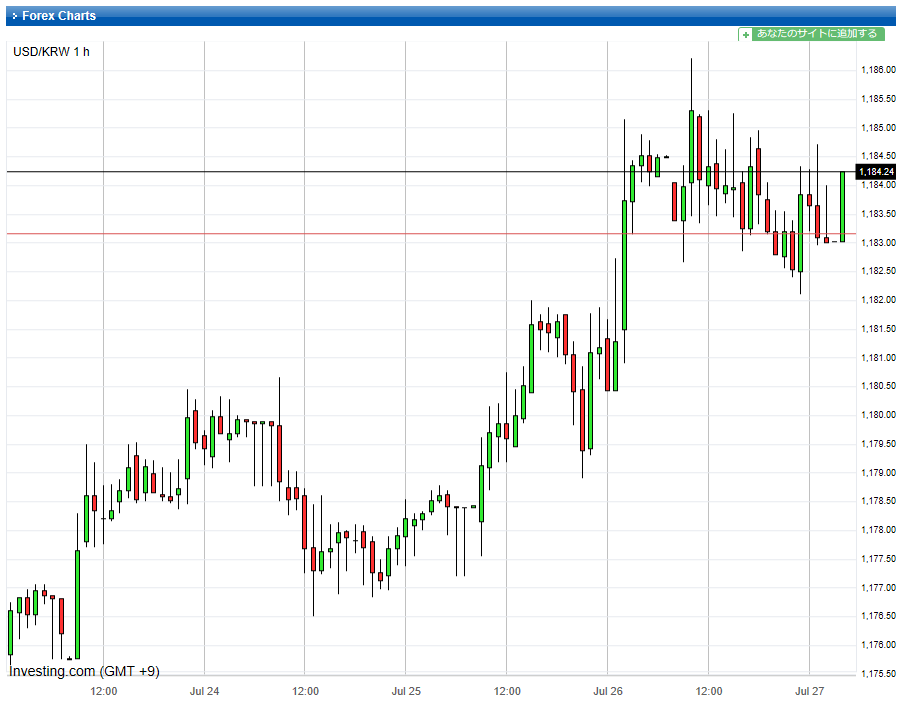
Task: Click the Jul 25 date marker
Action: pyautogui.click(x=405, y=691)
